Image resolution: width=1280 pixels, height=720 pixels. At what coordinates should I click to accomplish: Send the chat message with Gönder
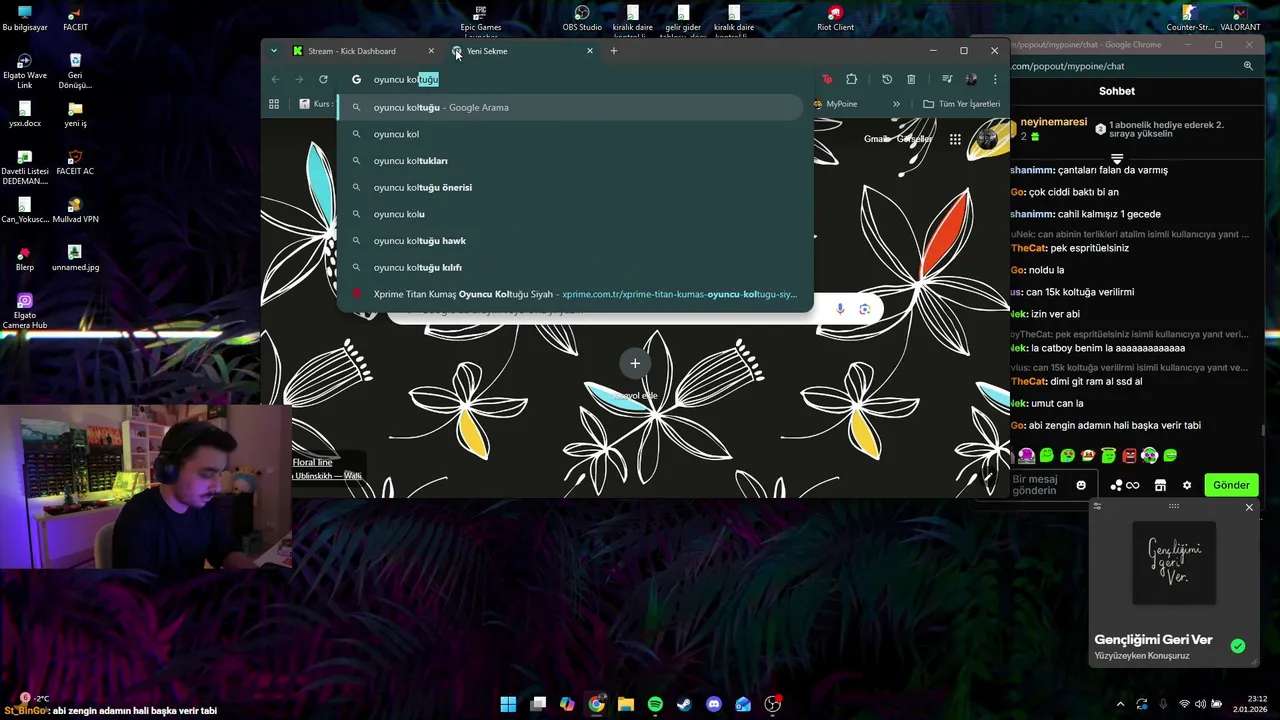click(1231, 485)
